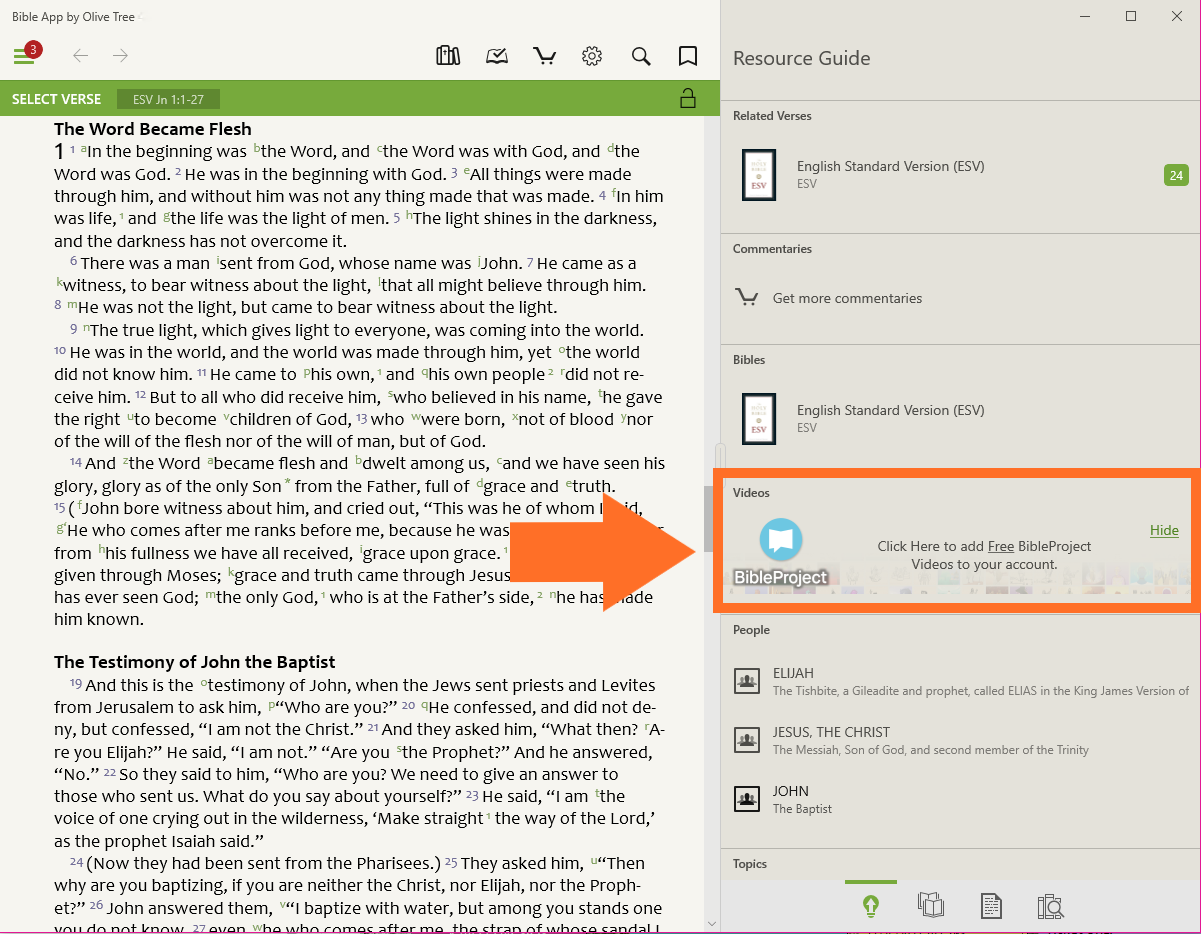Switch to the notes document tab
The height and width of the screenshot is (934, 1201).
pos(990,906)
